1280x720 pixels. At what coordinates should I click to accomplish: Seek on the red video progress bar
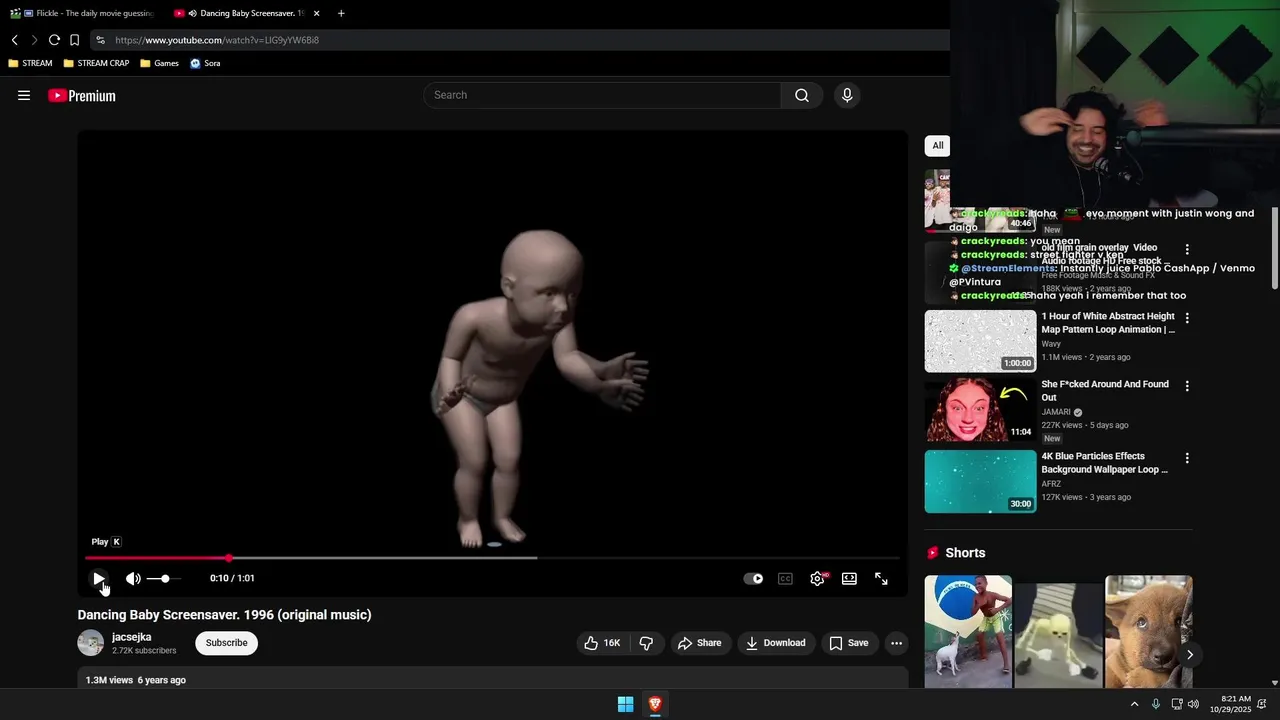pyautogui.click(x=492, y=558)
